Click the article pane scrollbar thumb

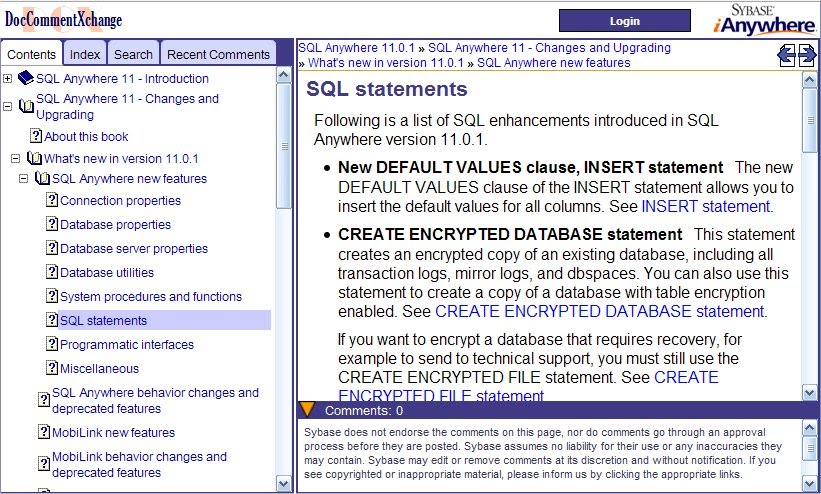pos(809,120)
